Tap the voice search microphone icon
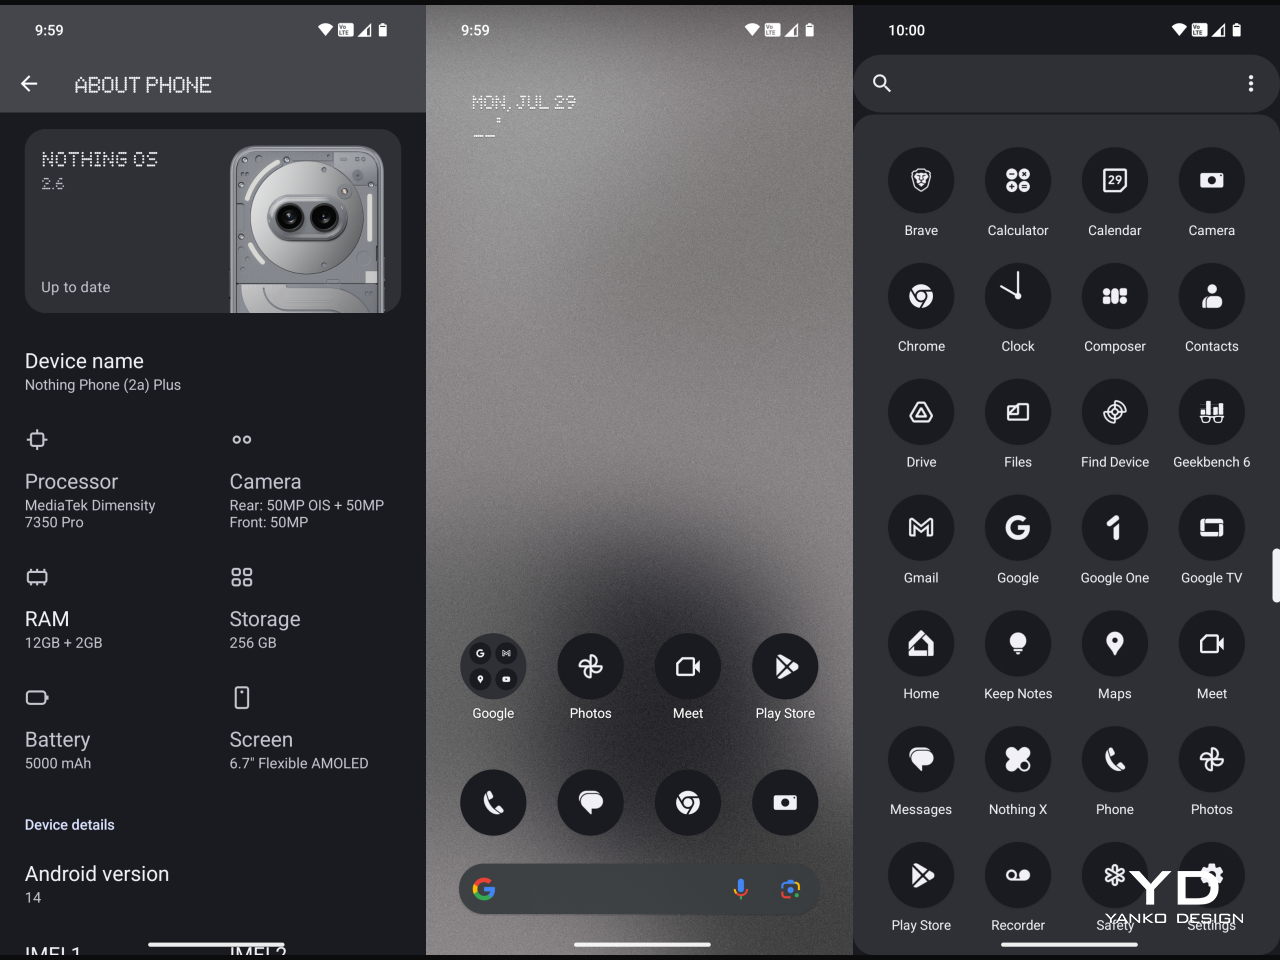This screenshot has height=960, width=1280. pyautogui.click(x=740, y=889)
